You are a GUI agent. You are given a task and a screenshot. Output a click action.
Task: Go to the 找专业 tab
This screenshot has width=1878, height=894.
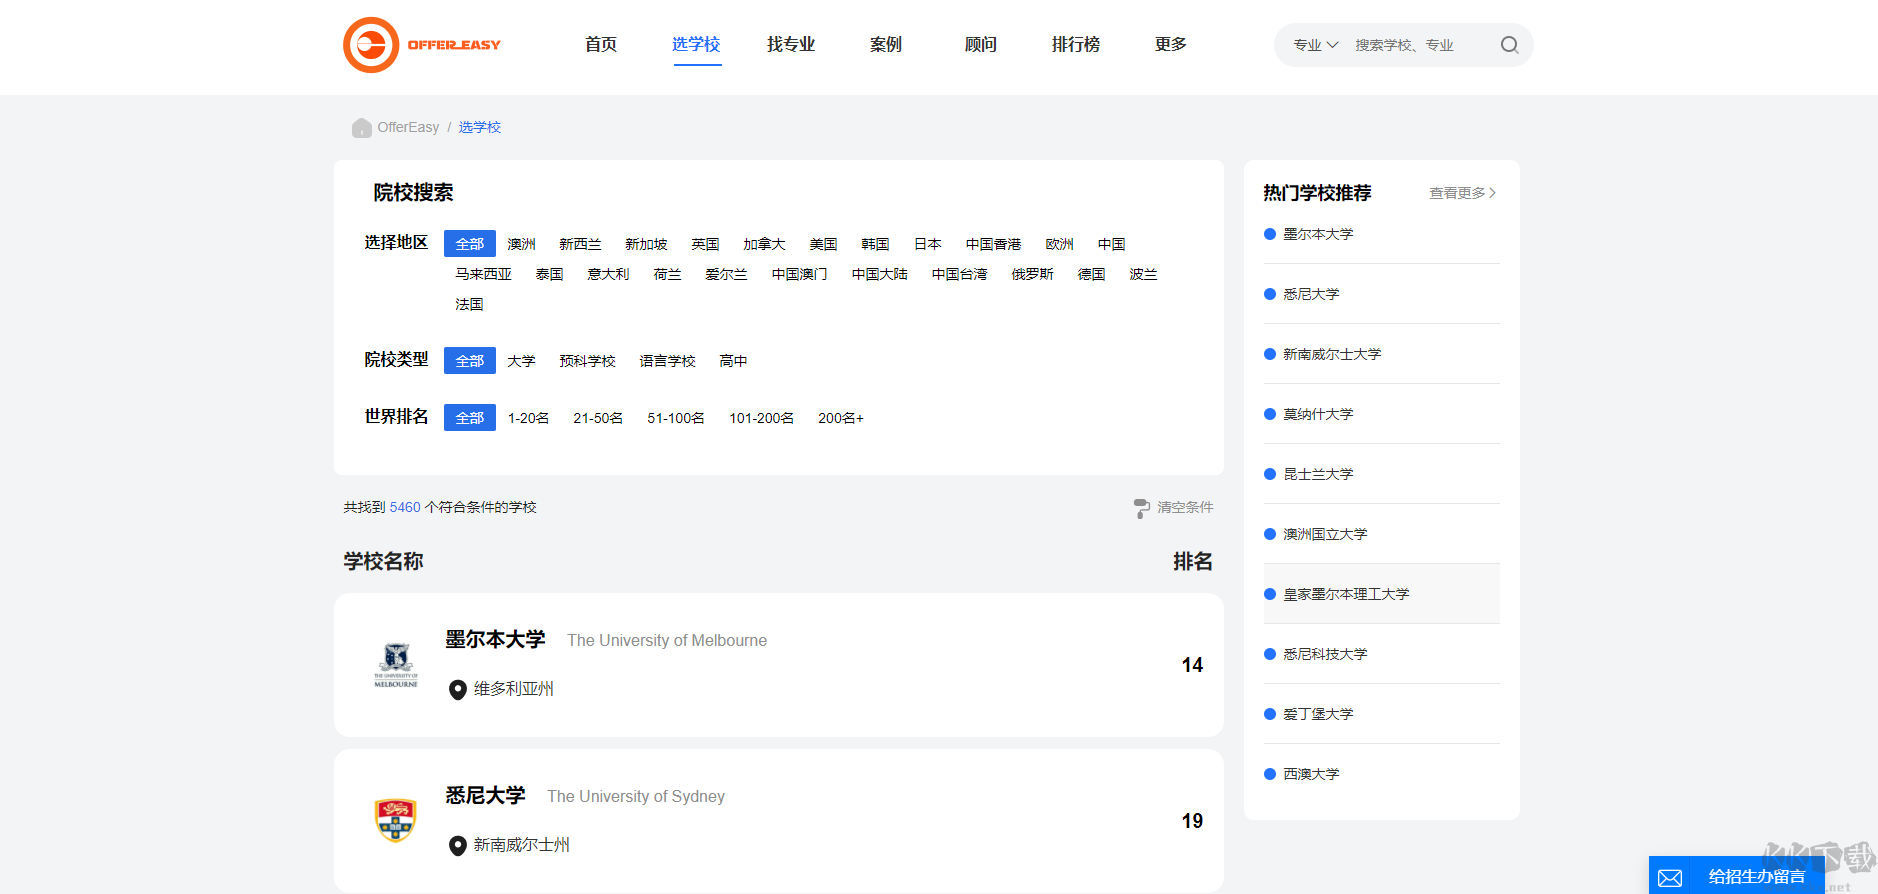pos(790,44)
